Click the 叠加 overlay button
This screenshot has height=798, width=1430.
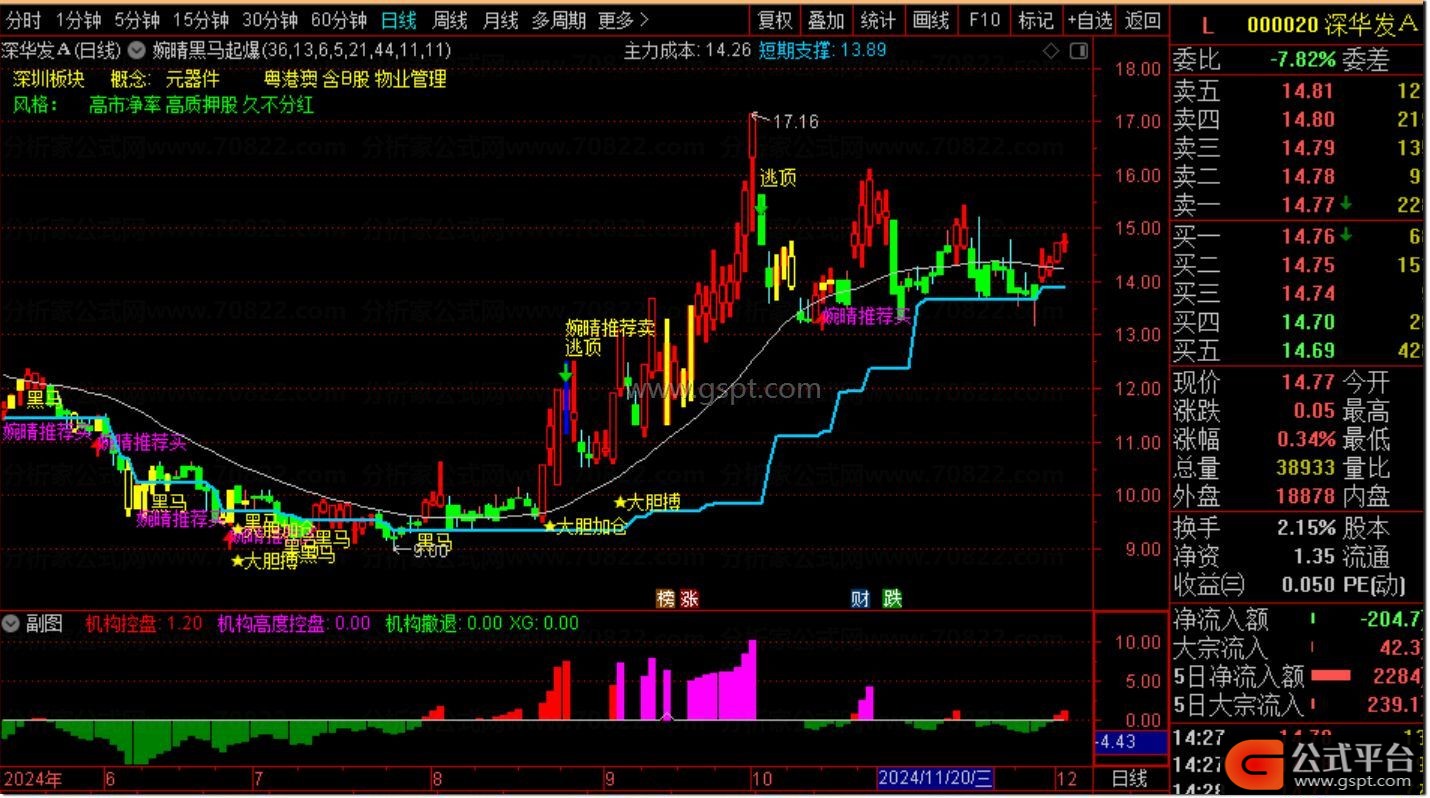(x=826, y=19)
